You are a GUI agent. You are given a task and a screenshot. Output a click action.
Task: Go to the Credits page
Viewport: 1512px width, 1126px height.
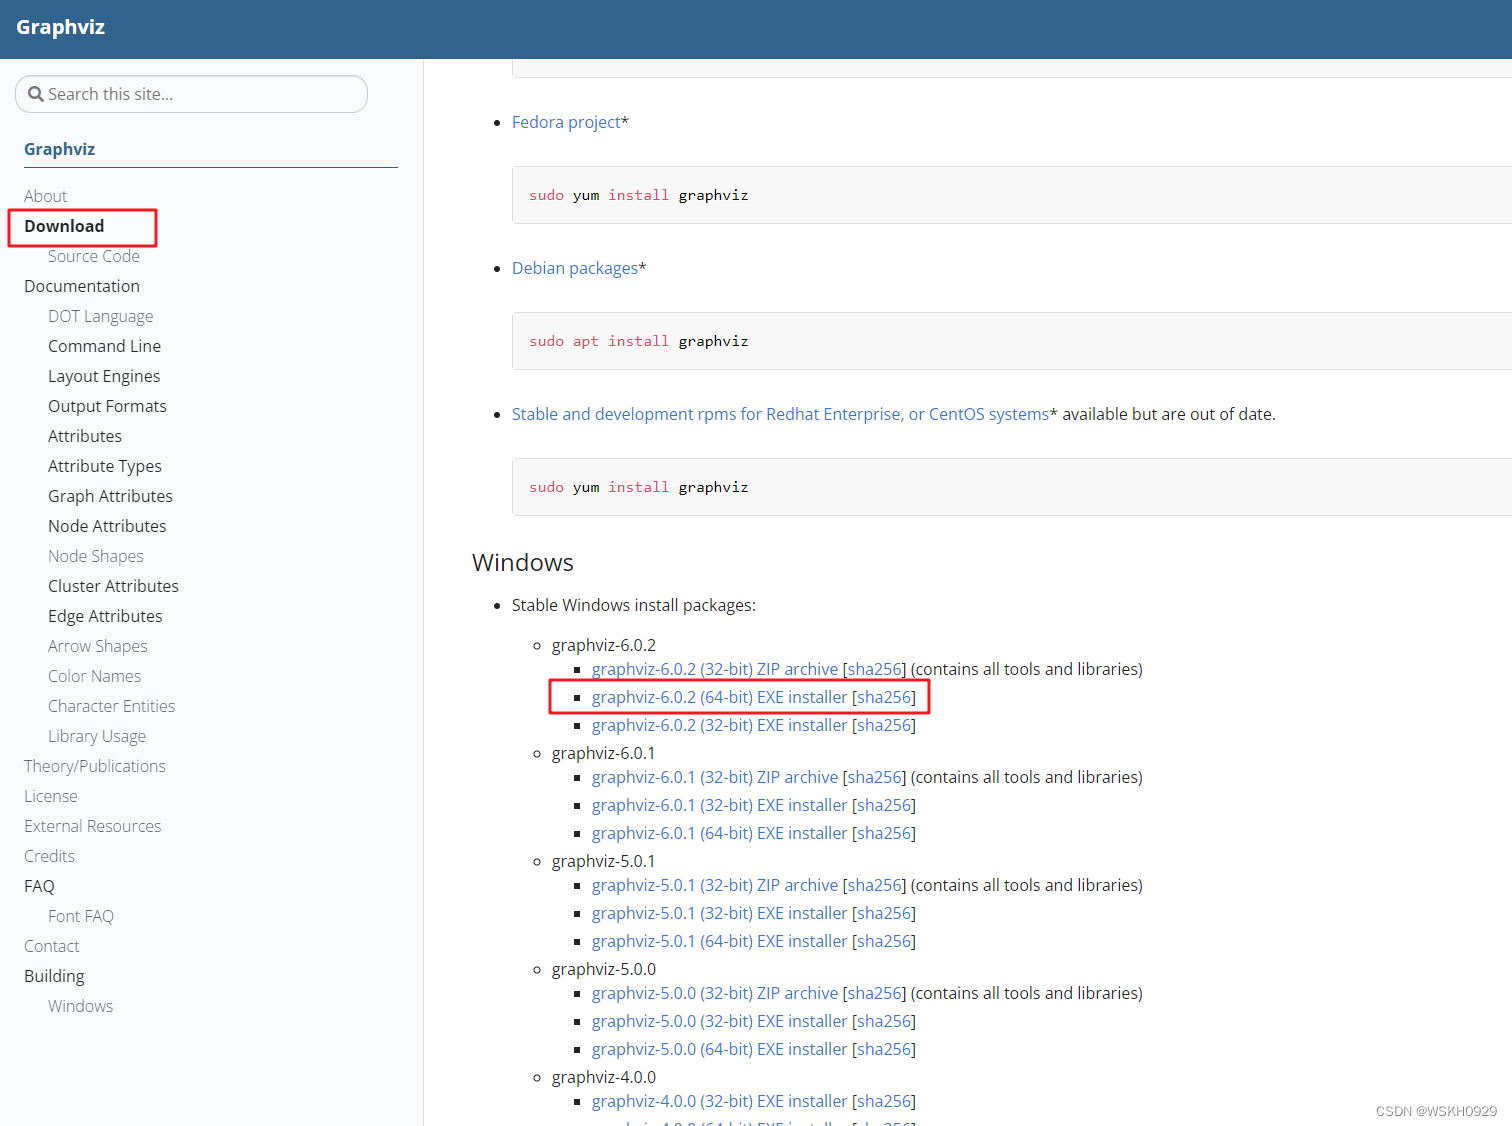50,856
